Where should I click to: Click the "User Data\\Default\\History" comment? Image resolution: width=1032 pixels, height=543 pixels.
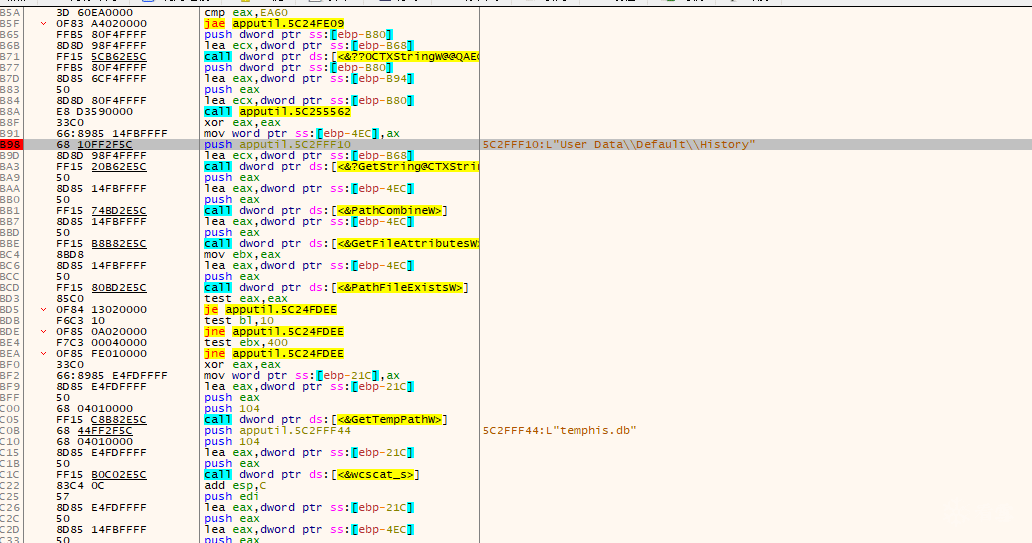click(x=617, y=145)
